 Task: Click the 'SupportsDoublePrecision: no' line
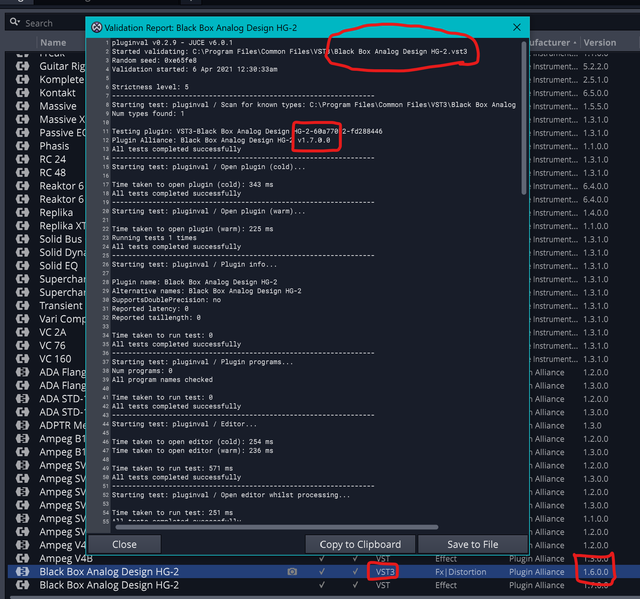pyautogui.click(x=166, y=300)
